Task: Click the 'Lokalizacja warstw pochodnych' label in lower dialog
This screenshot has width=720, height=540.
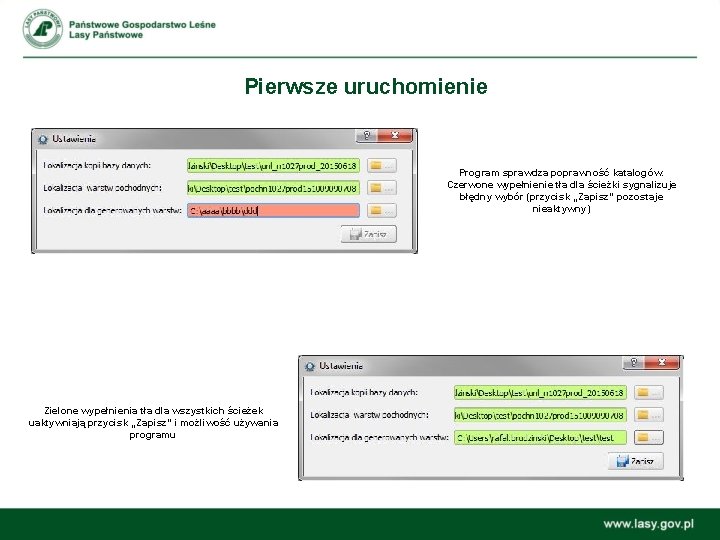Action: click(x=369, y=415)
